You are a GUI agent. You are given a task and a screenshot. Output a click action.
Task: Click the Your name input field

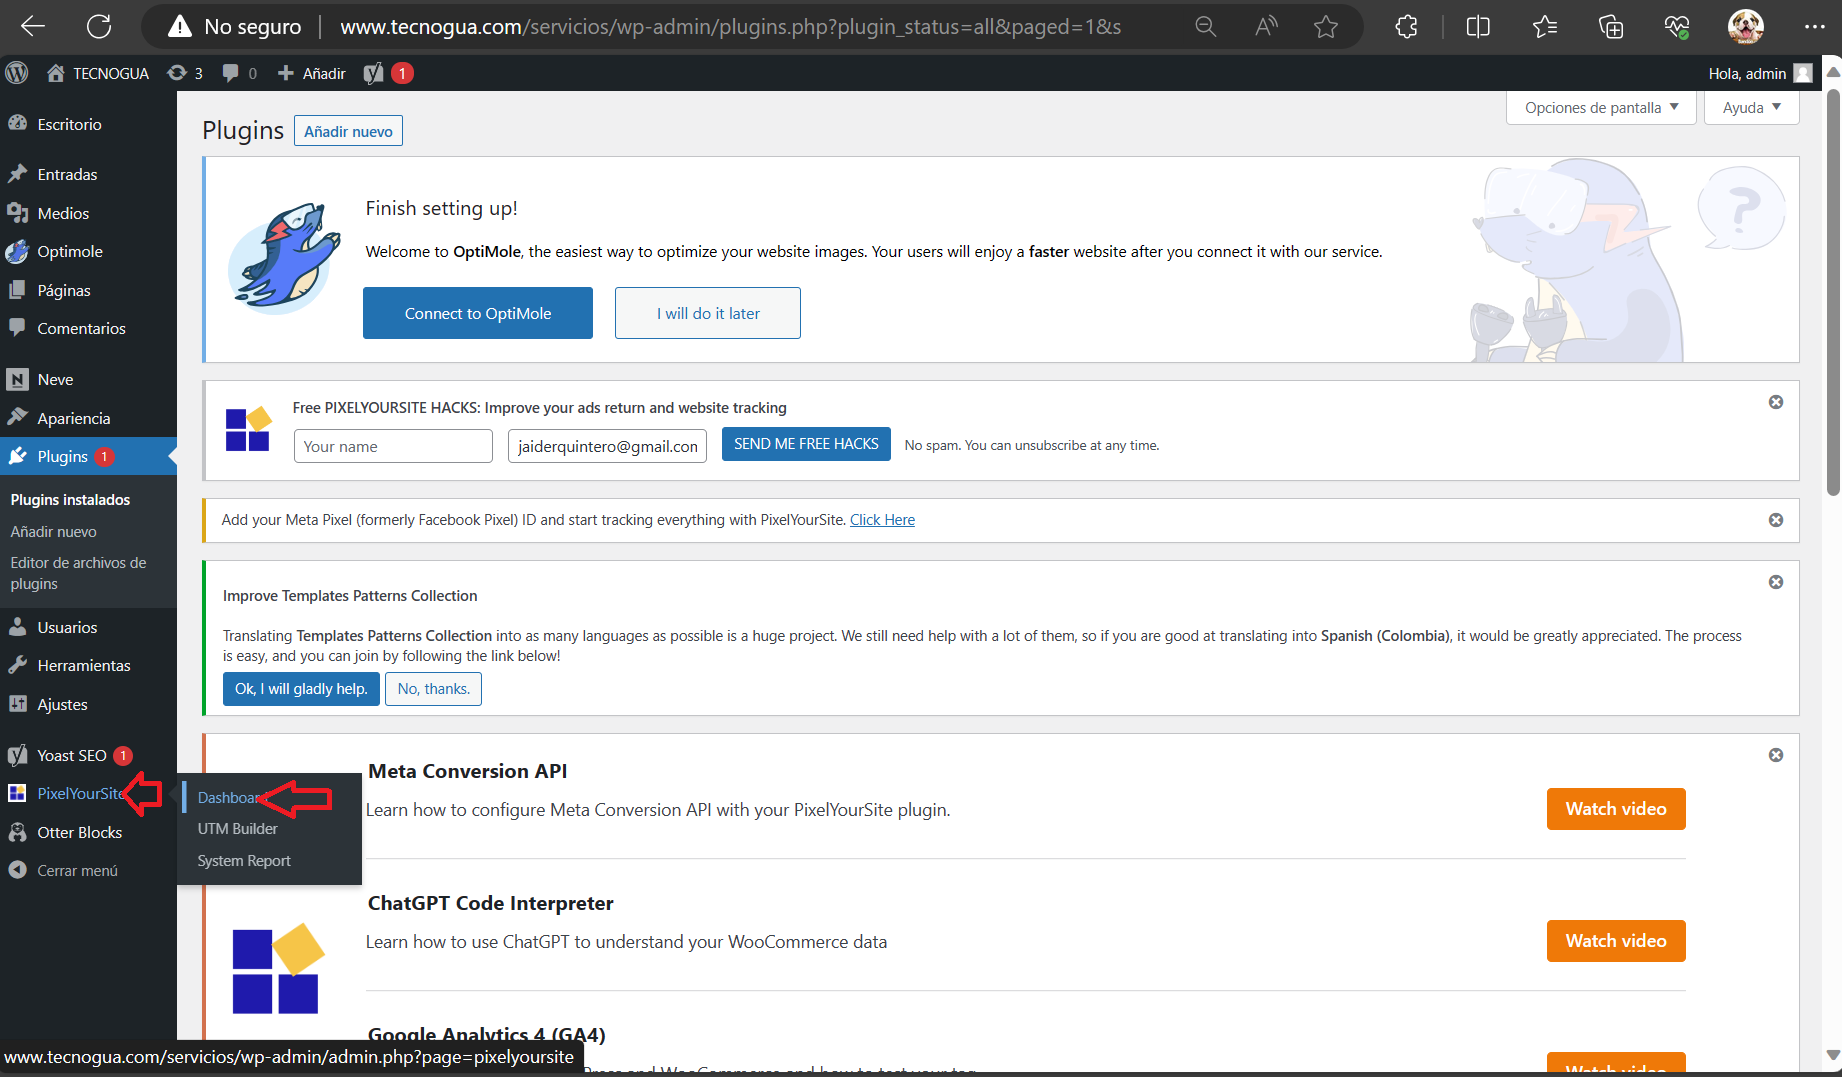click(x=393, y=446)
